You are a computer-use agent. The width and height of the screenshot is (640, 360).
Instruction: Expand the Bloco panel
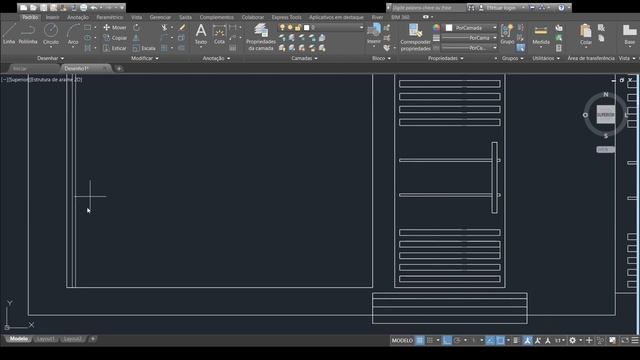(381, 58)
